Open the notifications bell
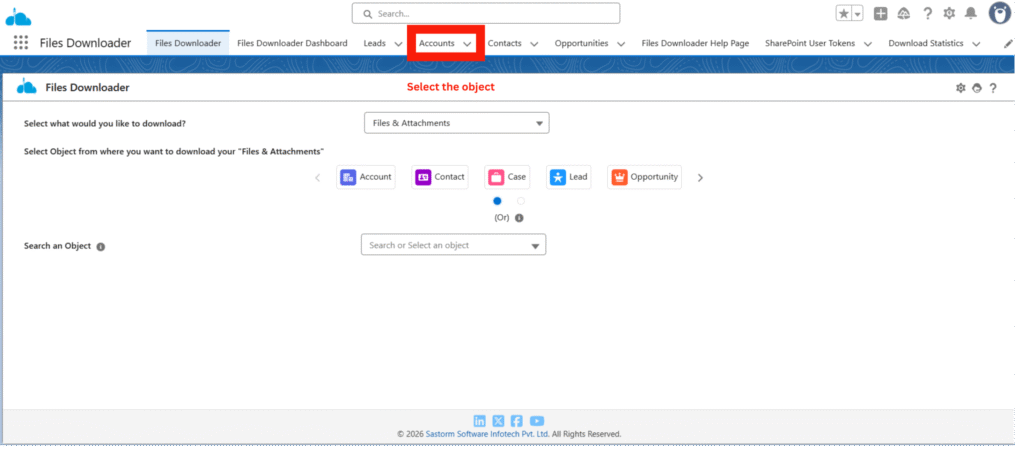 tap(971, 14)
